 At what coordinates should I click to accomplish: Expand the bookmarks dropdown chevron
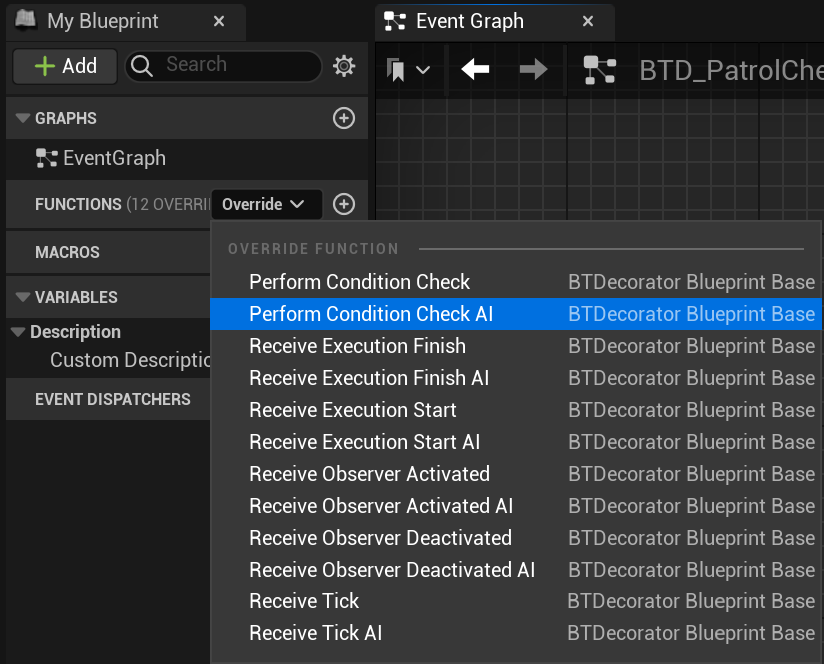click(423, 69)
